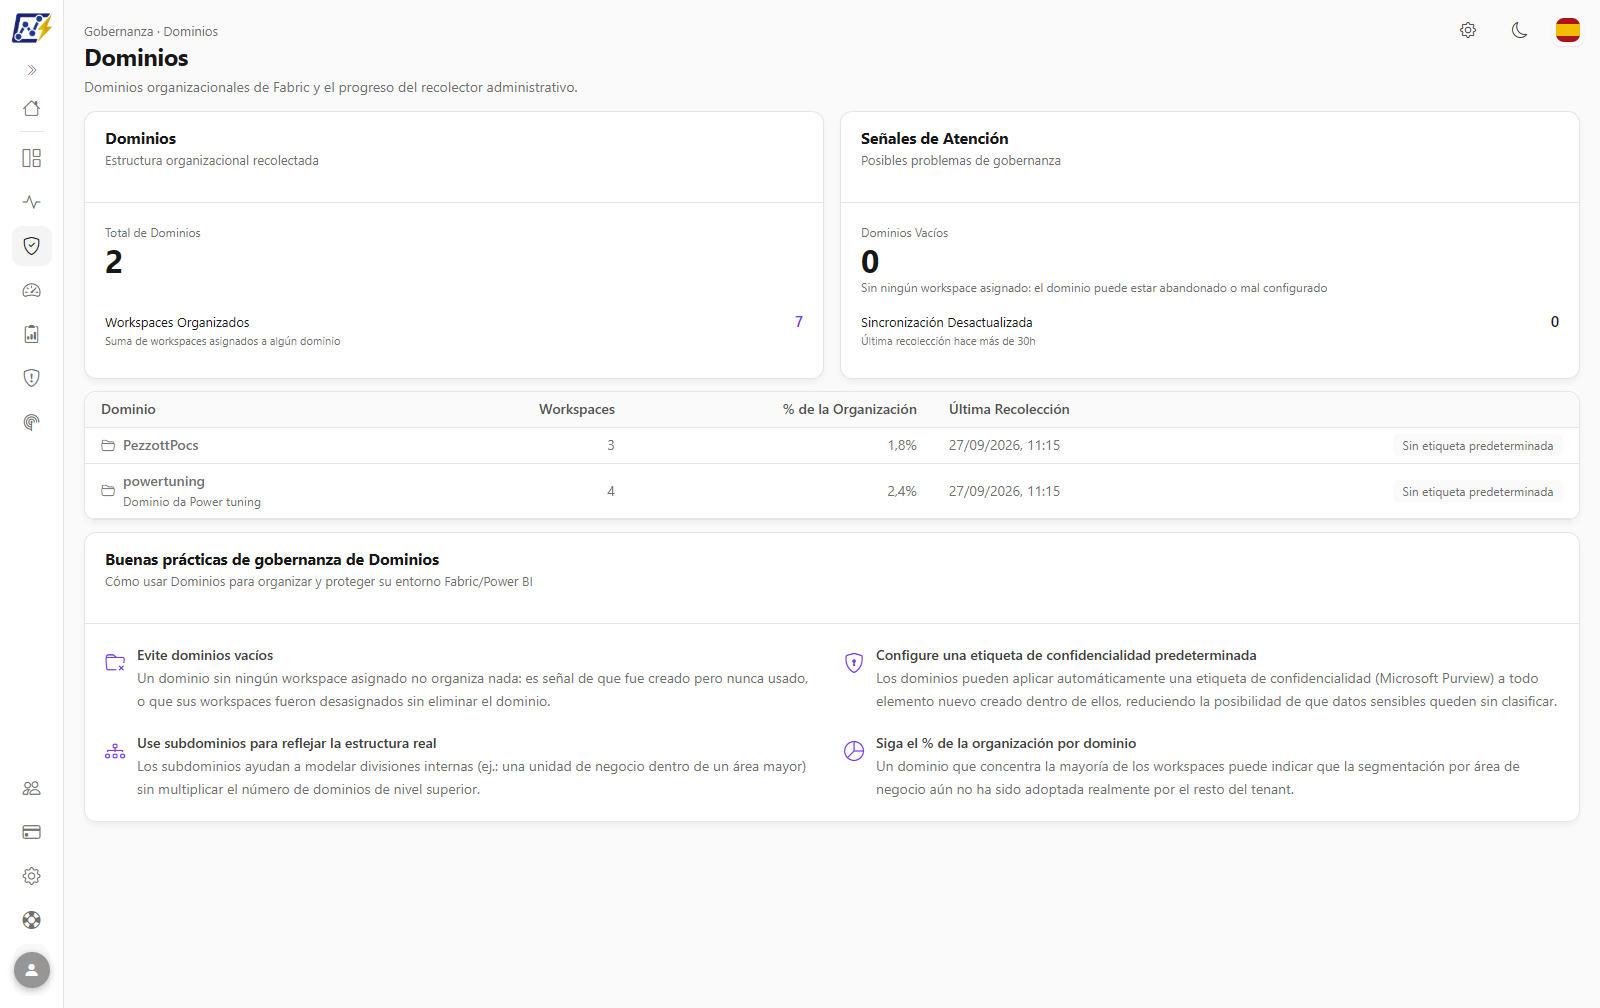Toggle dark mode with the moon icon
The image size is (1600, 1008).
coord(1520,30)
